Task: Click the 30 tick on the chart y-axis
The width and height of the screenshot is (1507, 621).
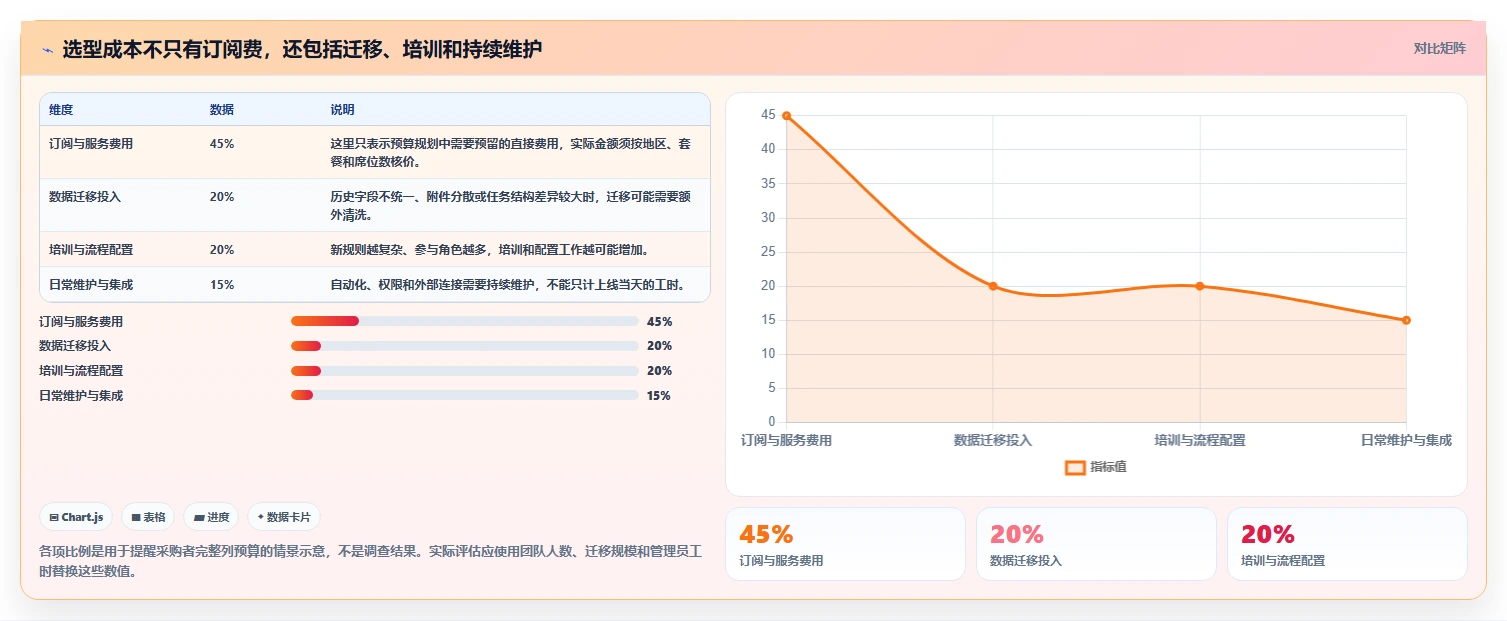Action: click(x=768, y=218)
